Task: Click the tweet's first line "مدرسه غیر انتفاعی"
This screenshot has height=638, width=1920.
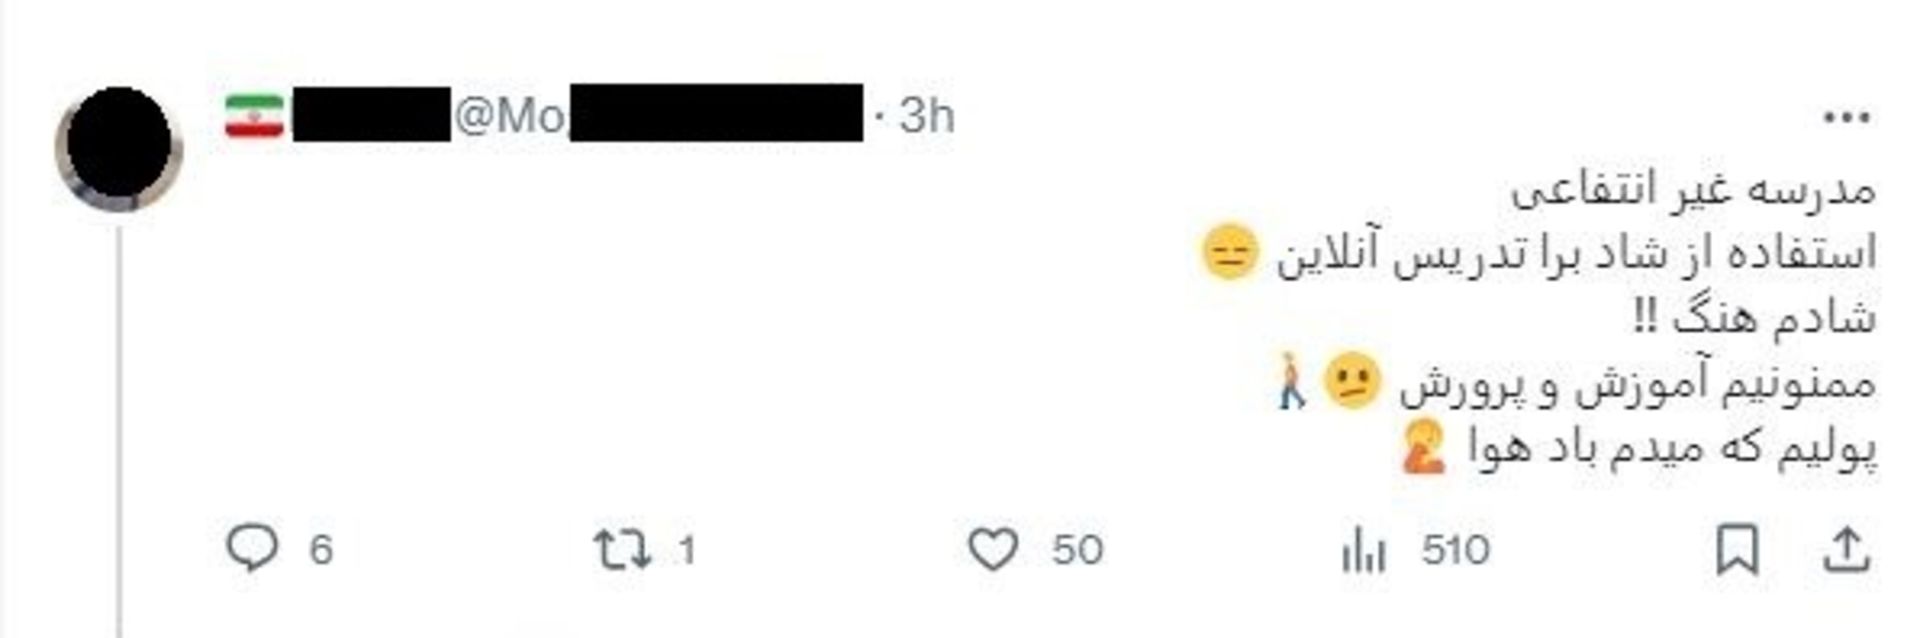Action: coord(1692,190)
